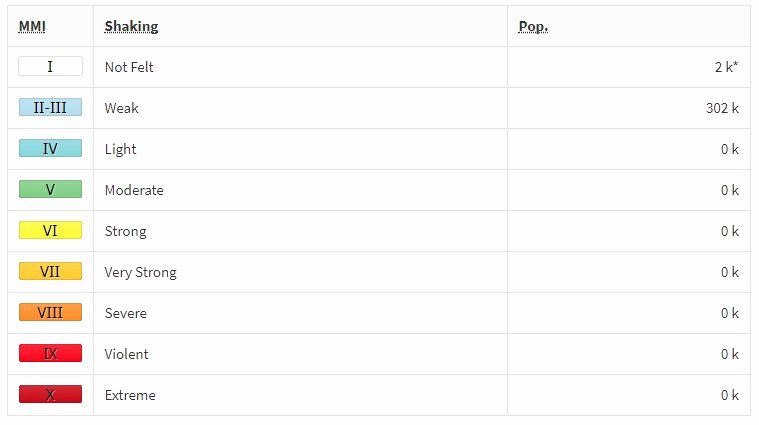Click the Moderate shaking label

coord(134,190)
